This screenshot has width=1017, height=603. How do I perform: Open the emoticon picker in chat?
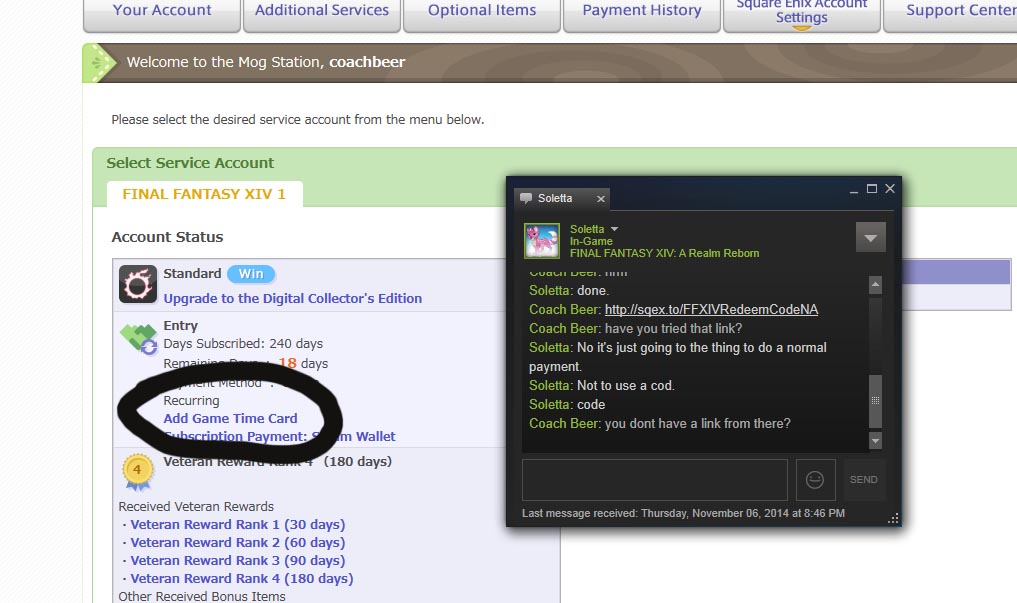tap(815, 479)
